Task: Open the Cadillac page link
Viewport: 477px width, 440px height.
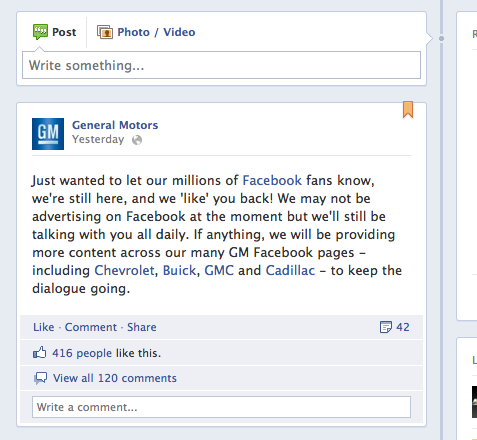Action: pos(290,270)
